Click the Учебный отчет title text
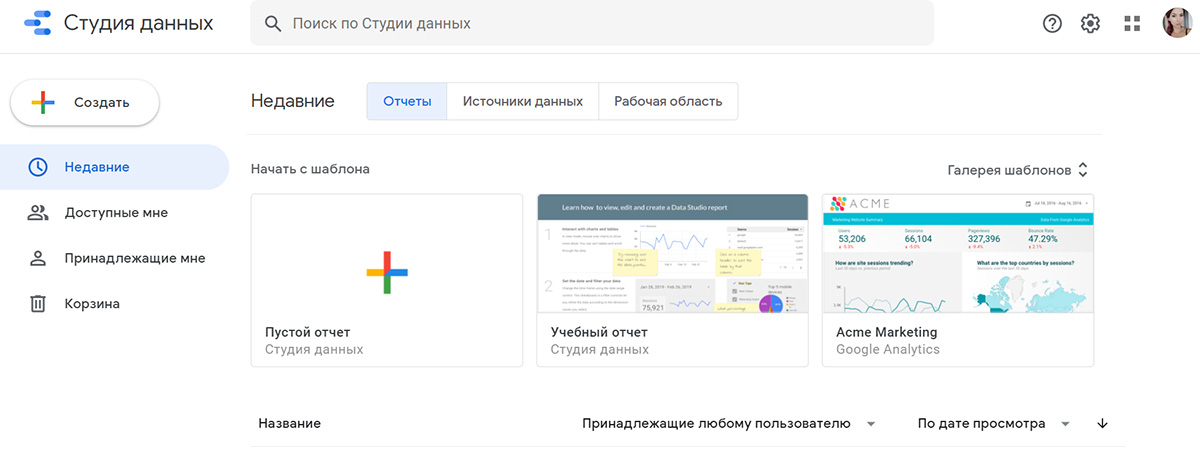1200x455 pixels. (x=599, y=331)
